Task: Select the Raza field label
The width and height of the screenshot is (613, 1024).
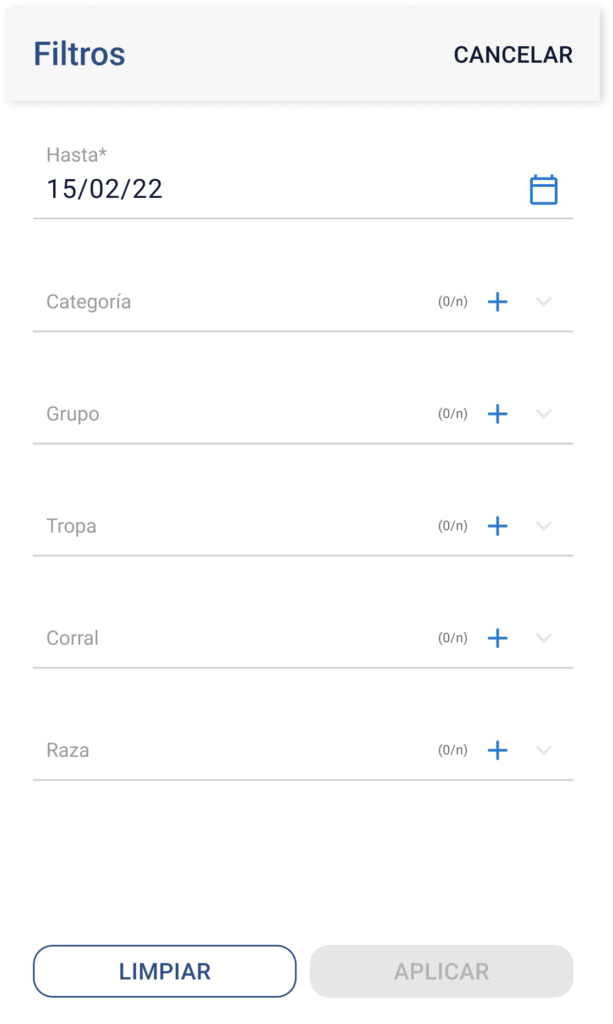Action: click(x=68, y=750)
